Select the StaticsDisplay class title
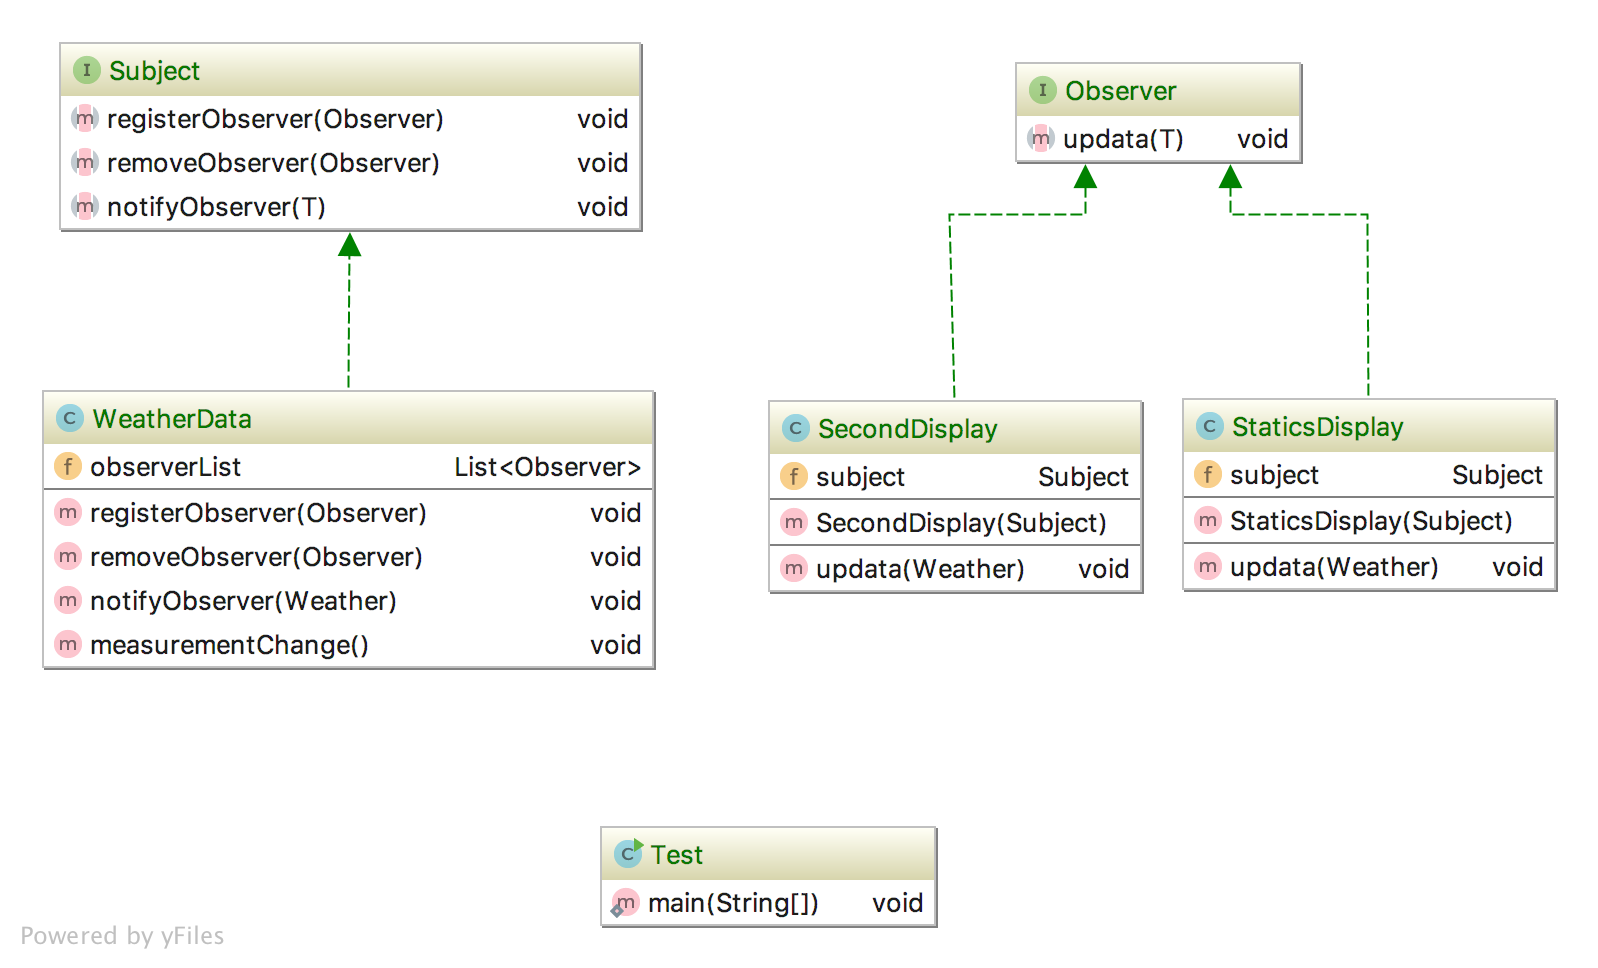 (x=1318, y=427)
